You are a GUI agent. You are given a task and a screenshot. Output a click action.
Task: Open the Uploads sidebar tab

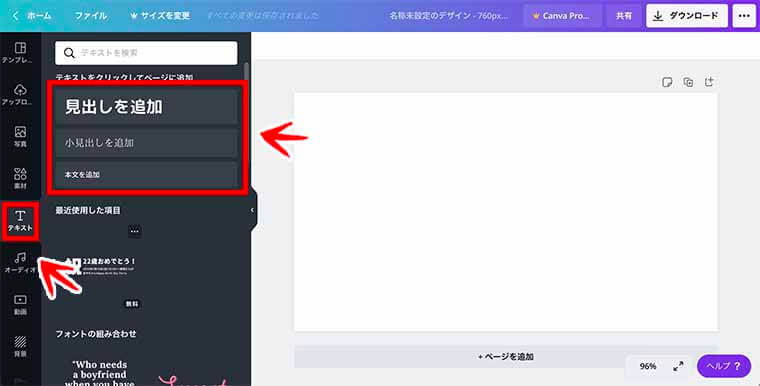(20, 95)
